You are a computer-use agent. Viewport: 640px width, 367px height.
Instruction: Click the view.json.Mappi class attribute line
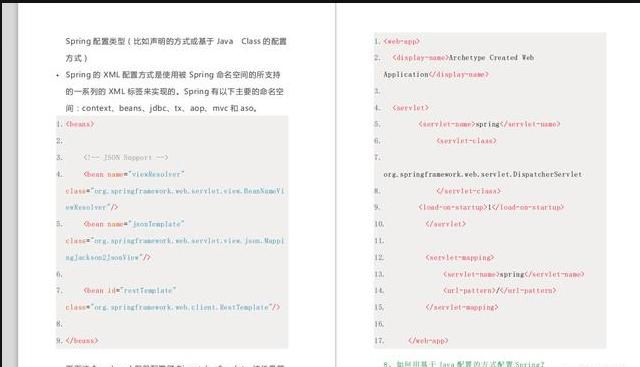pos(175,241)
